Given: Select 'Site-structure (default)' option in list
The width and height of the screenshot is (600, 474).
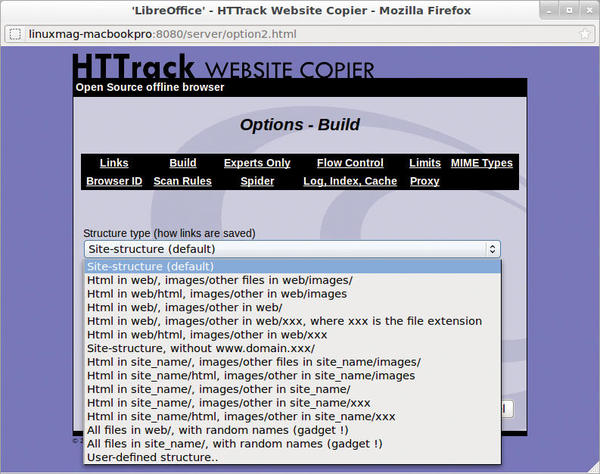Looking at the screenshot, I should 292,266.
